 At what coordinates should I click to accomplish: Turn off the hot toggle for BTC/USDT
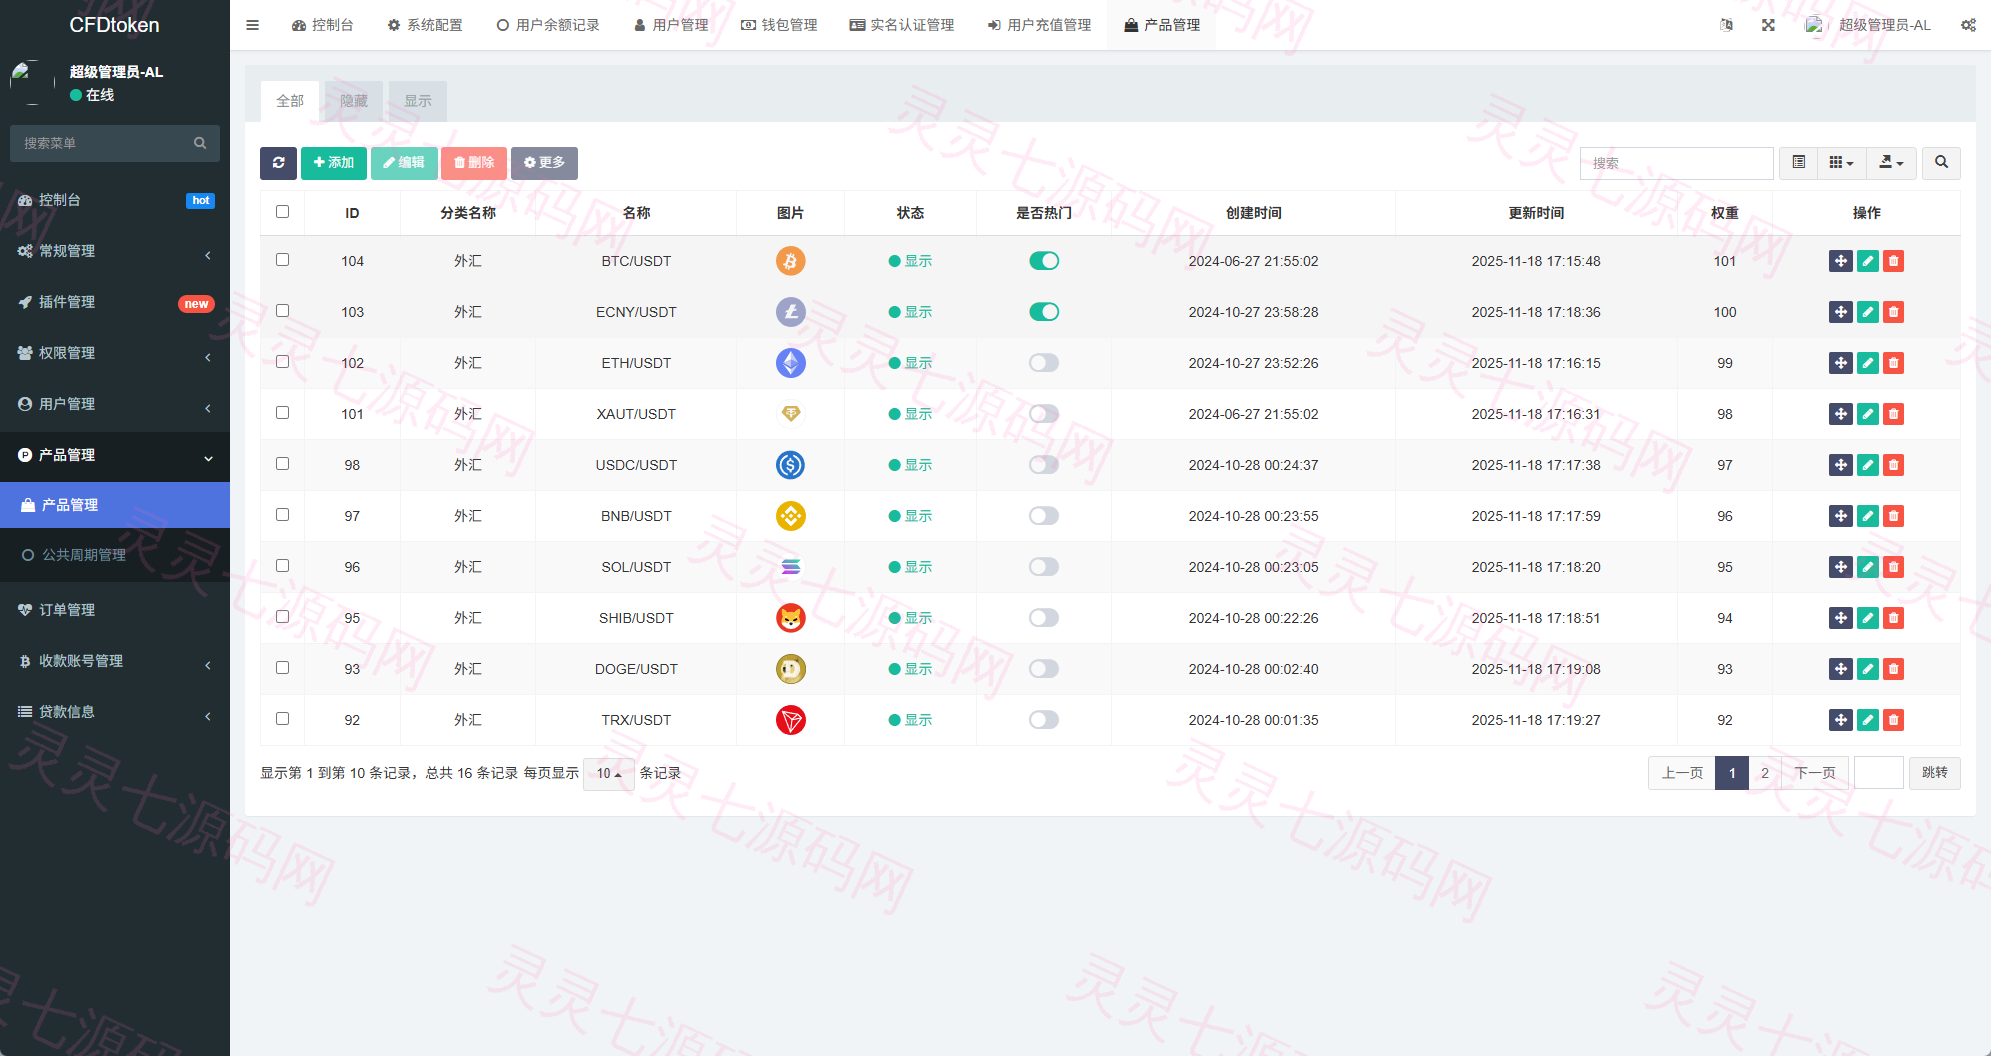tap(1044, 261)
